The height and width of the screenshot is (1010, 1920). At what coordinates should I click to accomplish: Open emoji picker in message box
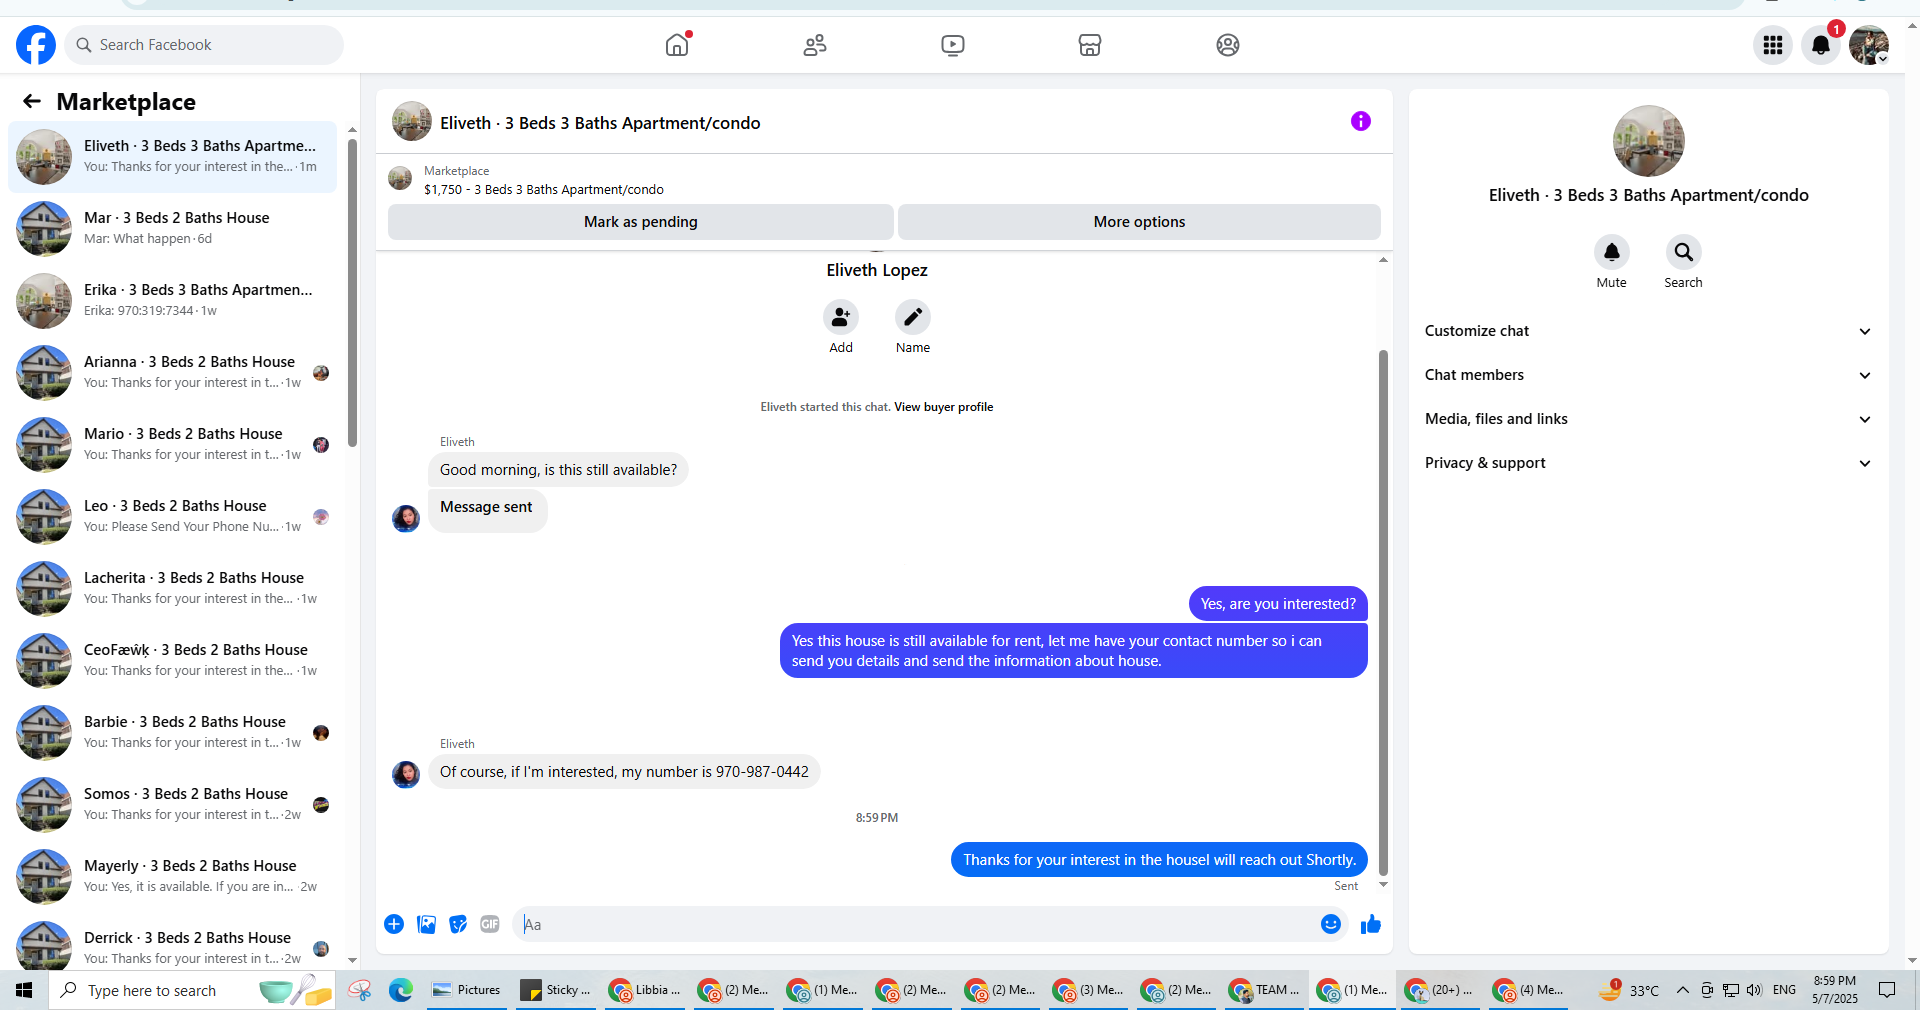point(1331,924)
